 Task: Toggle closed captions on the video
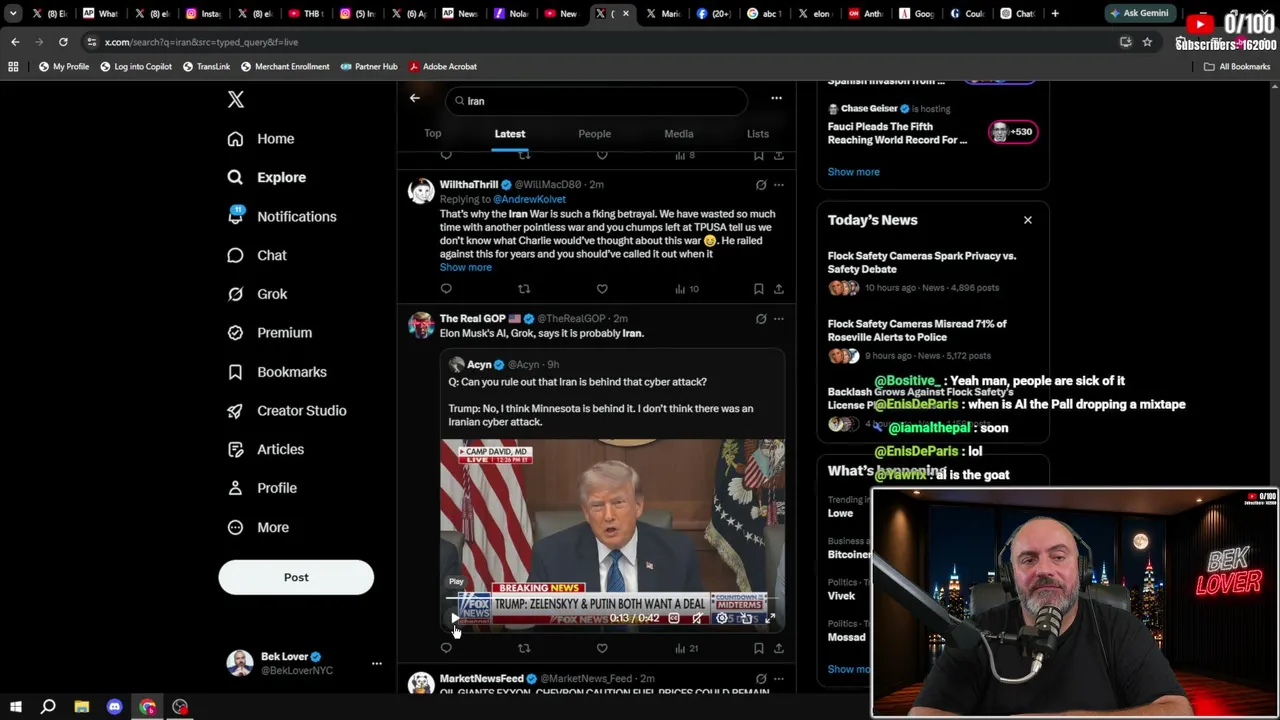(674, 619)
